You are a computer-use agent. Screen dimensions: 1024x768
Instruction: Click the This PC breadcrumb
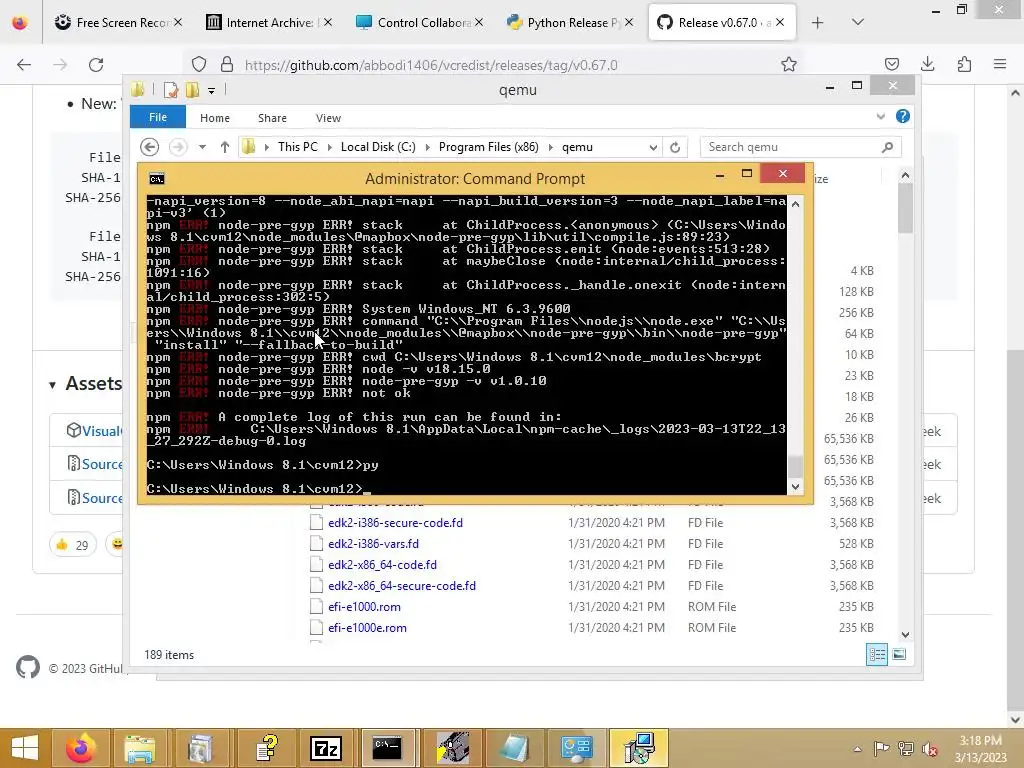click(298, 147)
